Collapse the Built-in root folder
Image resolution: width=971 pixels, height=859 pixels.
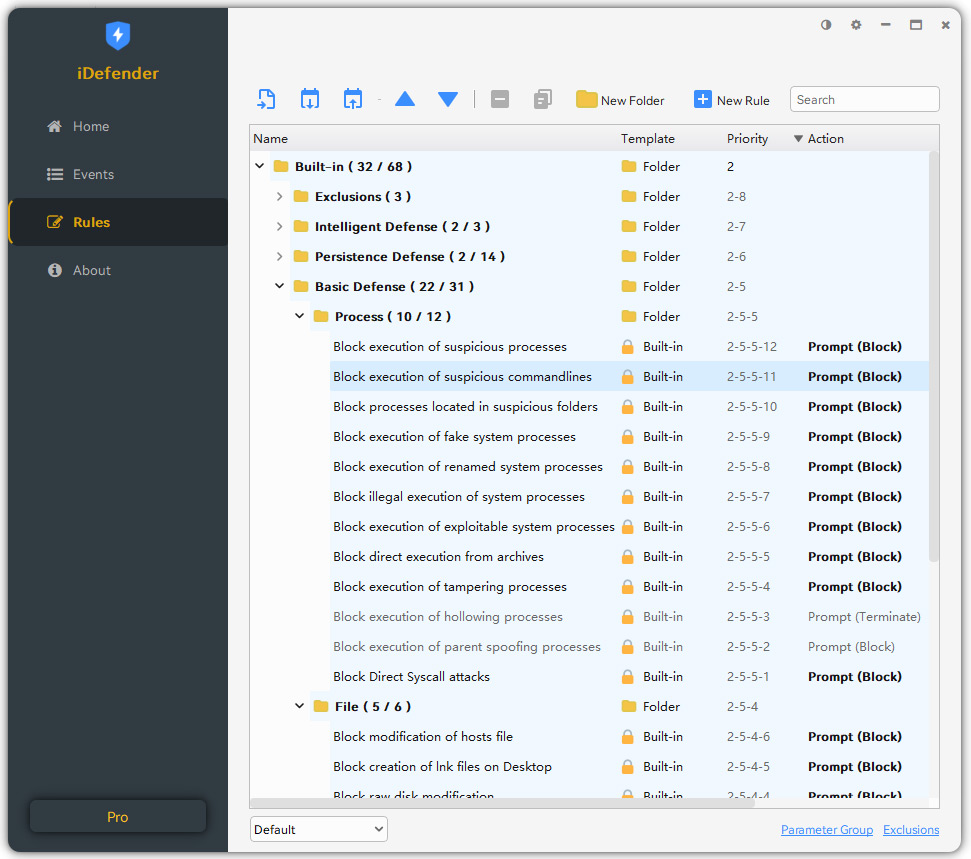point(260,166)
